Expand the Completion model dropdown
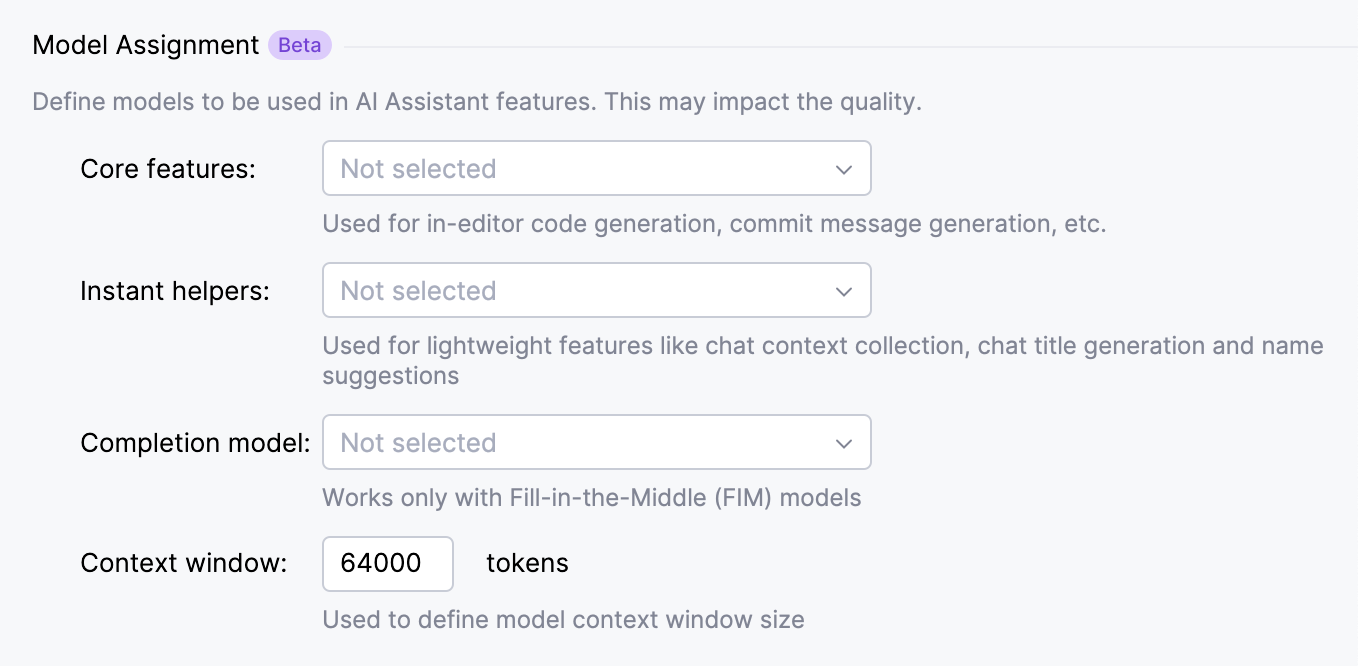The height and width of the screenshot is (666, 1358). tap(595, 443)
